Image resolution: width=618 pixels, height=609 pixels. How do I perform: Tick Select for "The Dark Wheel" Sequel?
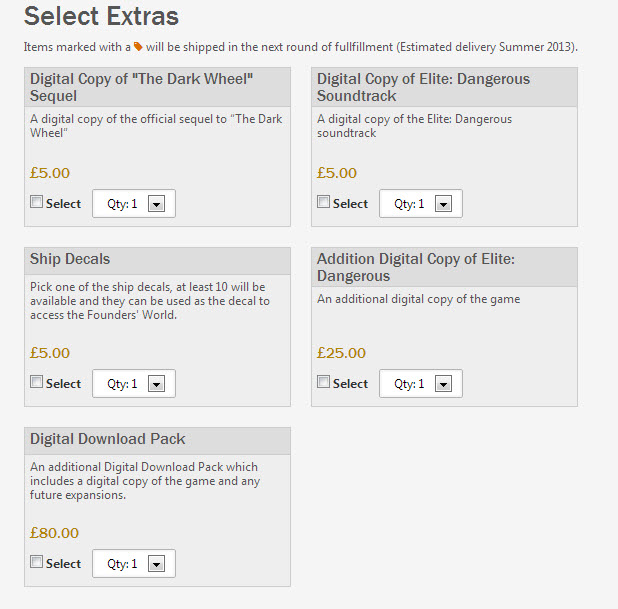pyautogui.click(x=37, y=202)
